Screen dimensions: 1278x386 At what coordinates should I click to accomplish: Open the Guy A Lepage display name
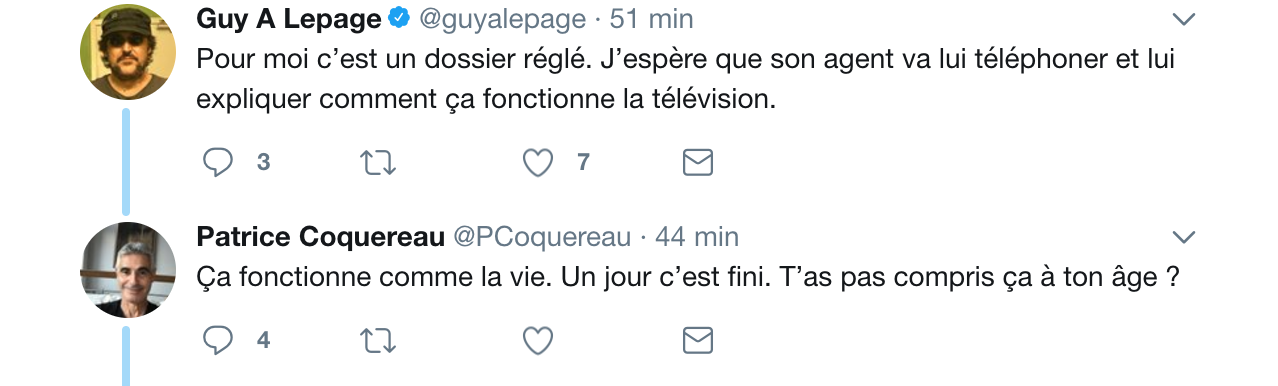pos(289,19)
